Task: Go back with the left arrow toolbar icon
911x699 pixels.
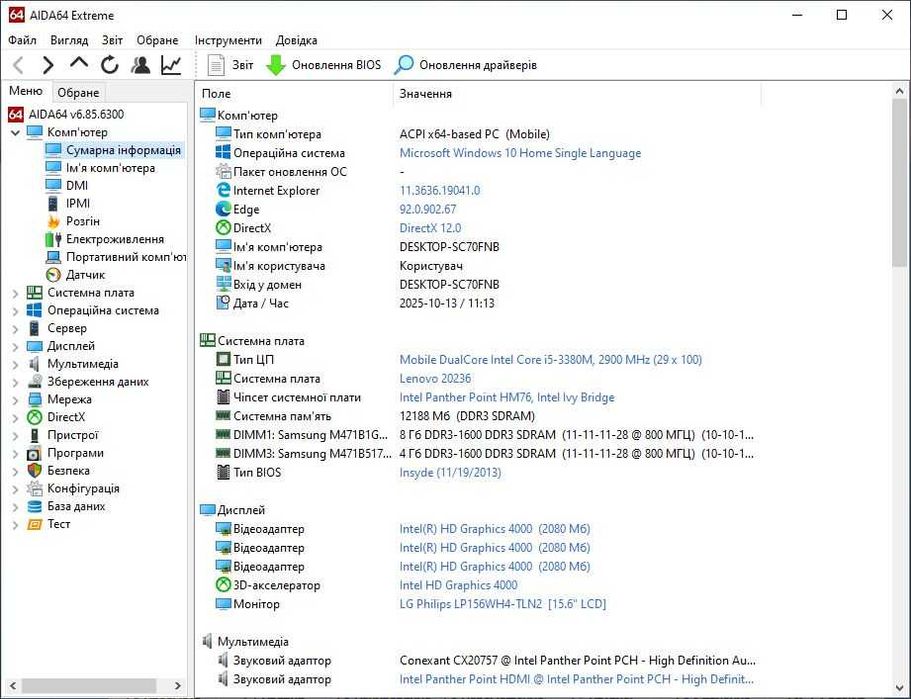Action: pyautogui.click(x=19, y=64)
